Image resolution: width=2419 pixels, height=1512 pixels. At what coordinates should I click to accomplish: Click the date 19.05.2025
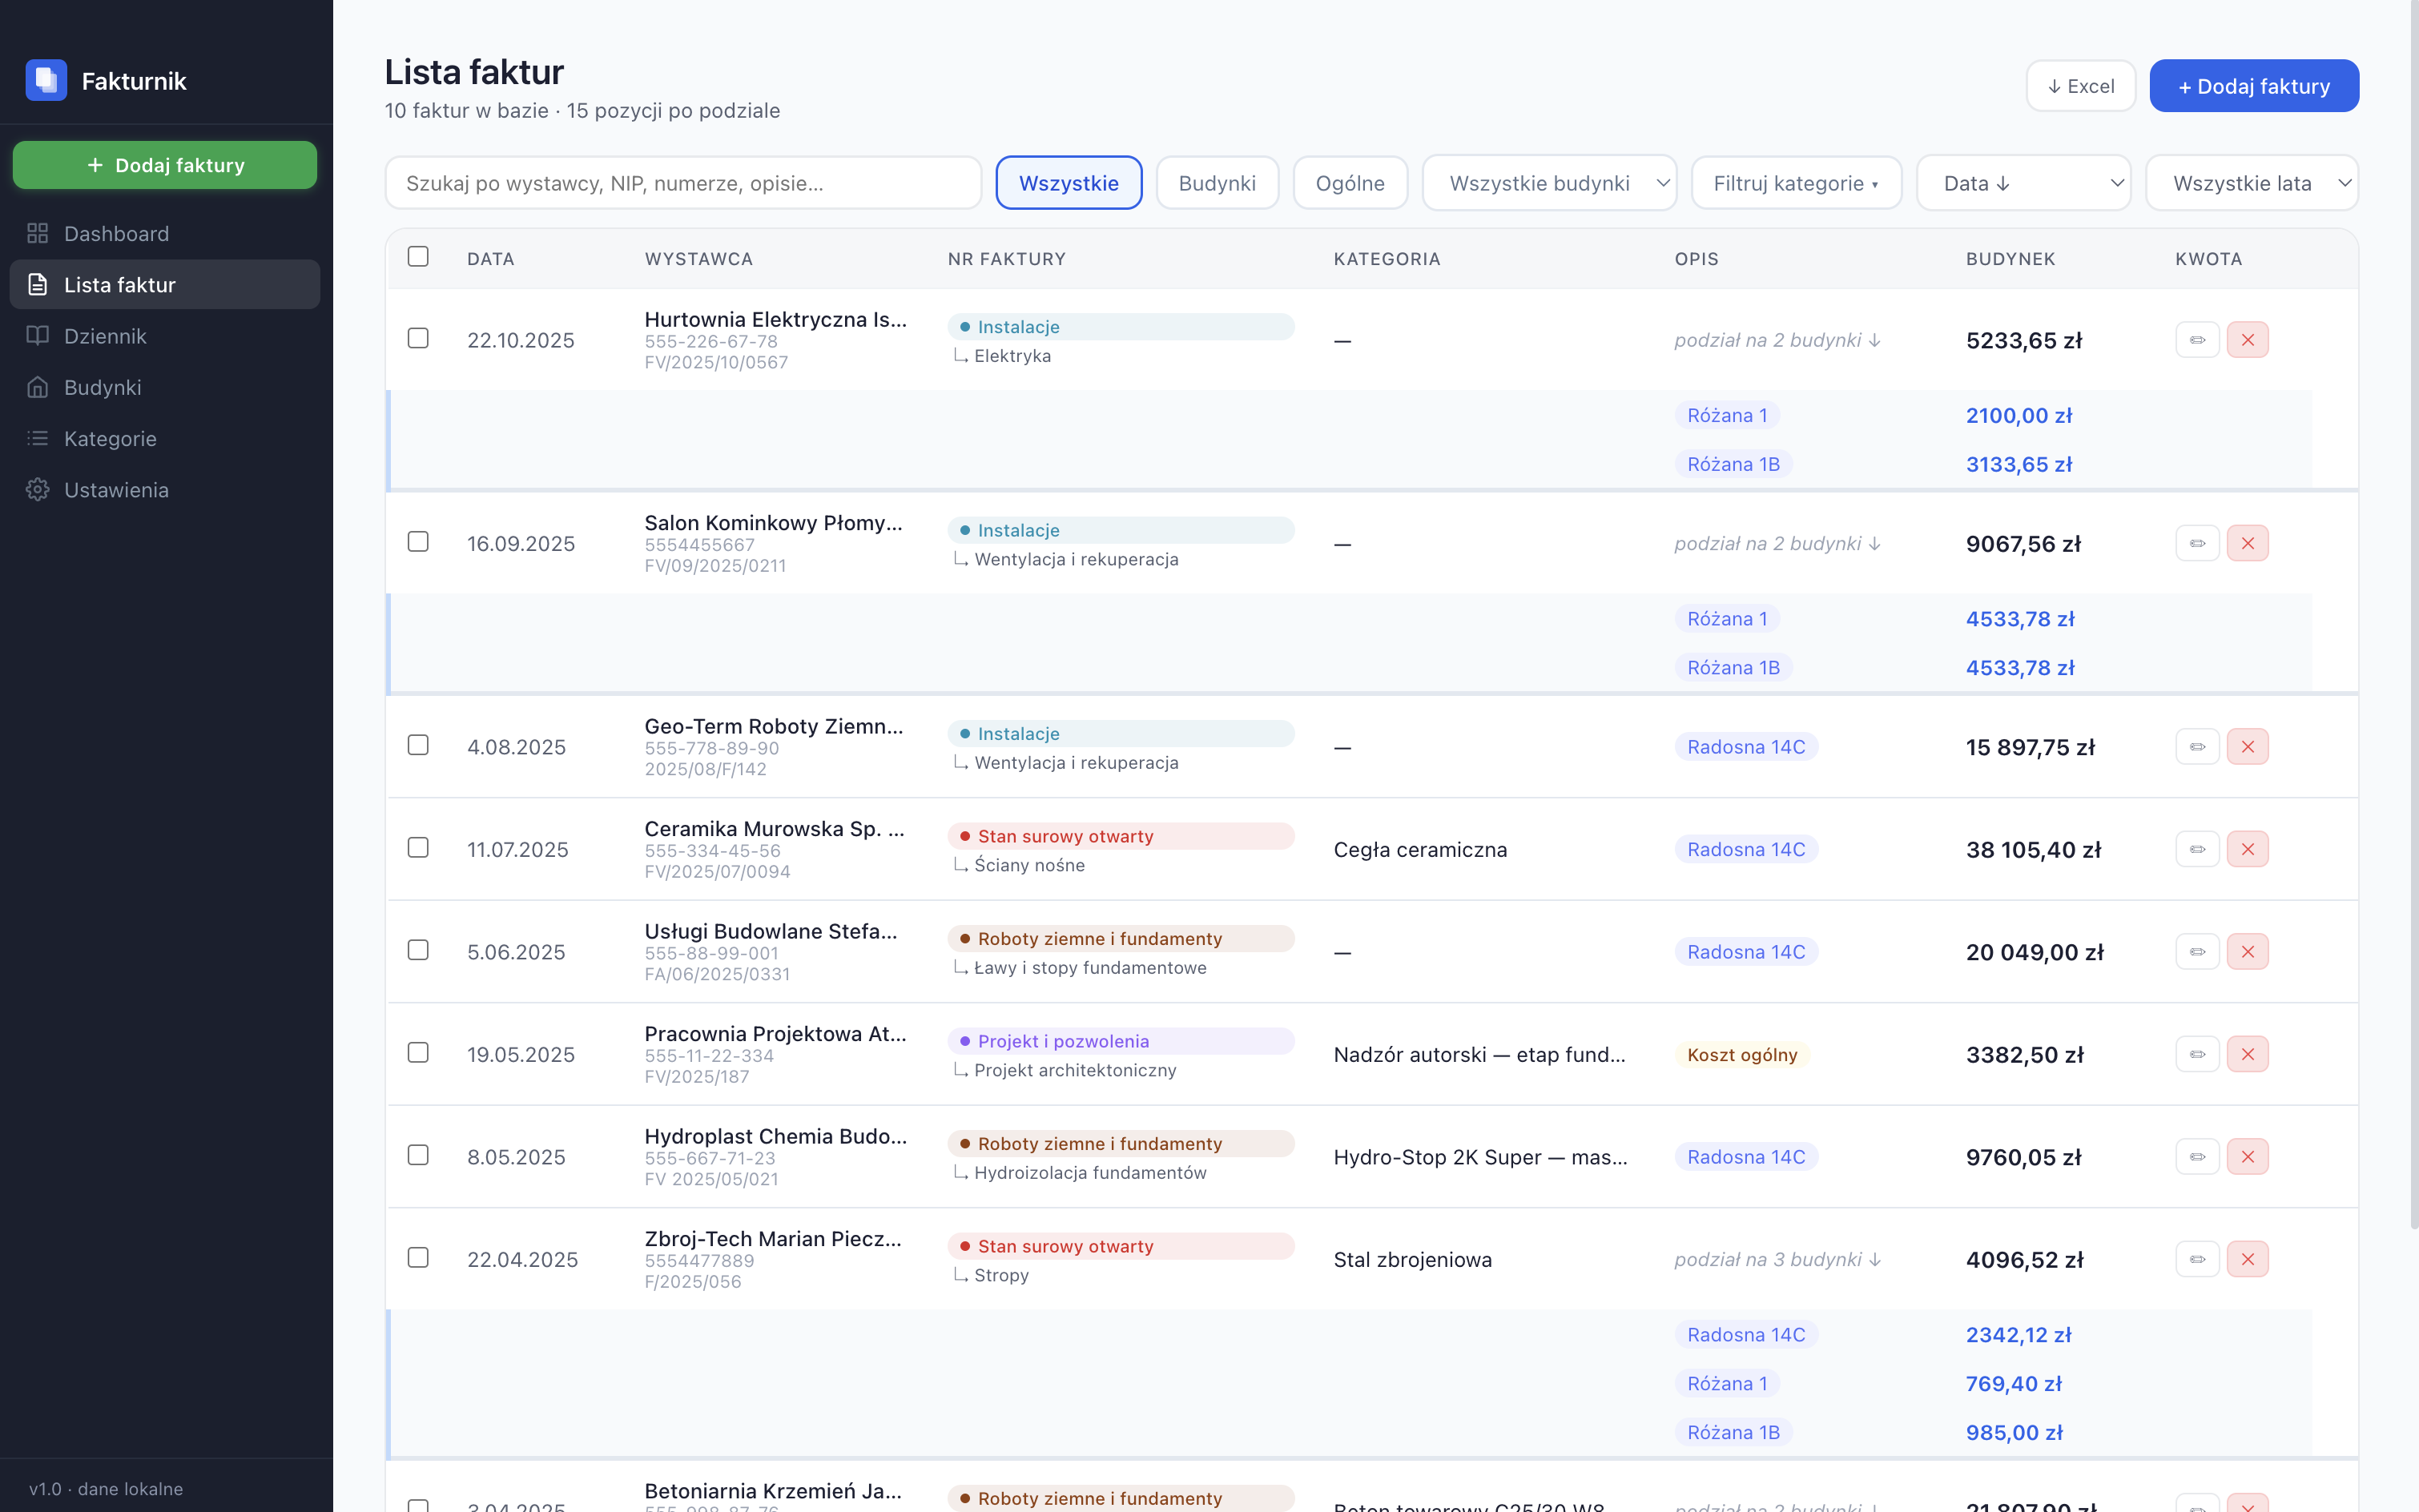click(x=521, y=1055)
